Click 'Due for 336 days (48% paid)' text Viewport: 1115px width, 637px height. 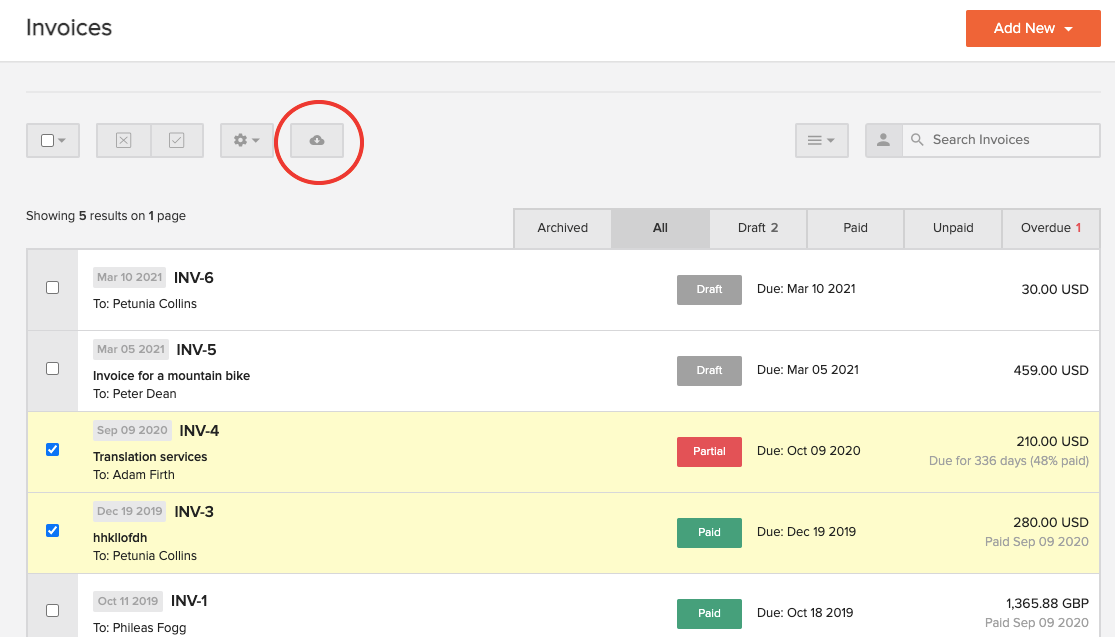tap(1008, 461)
